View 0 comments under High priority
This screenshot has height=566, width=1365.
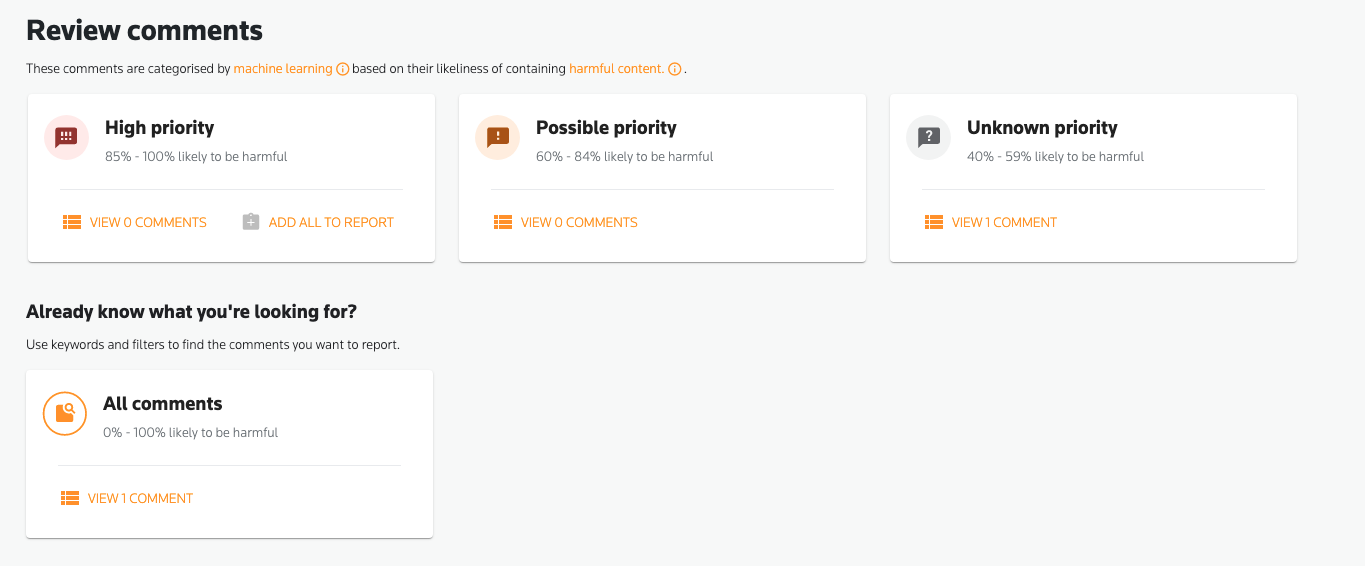click(148, 222)
